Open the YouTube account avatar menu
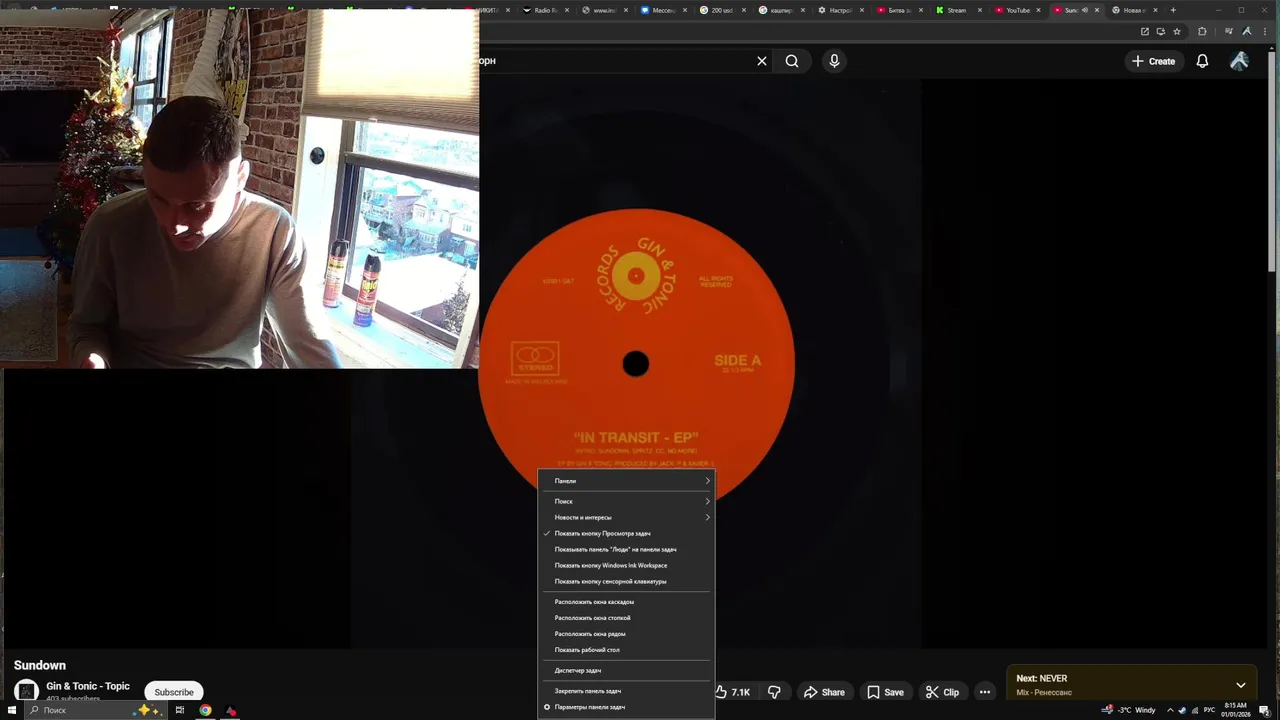1280x720 pixels. [1239, 61]
